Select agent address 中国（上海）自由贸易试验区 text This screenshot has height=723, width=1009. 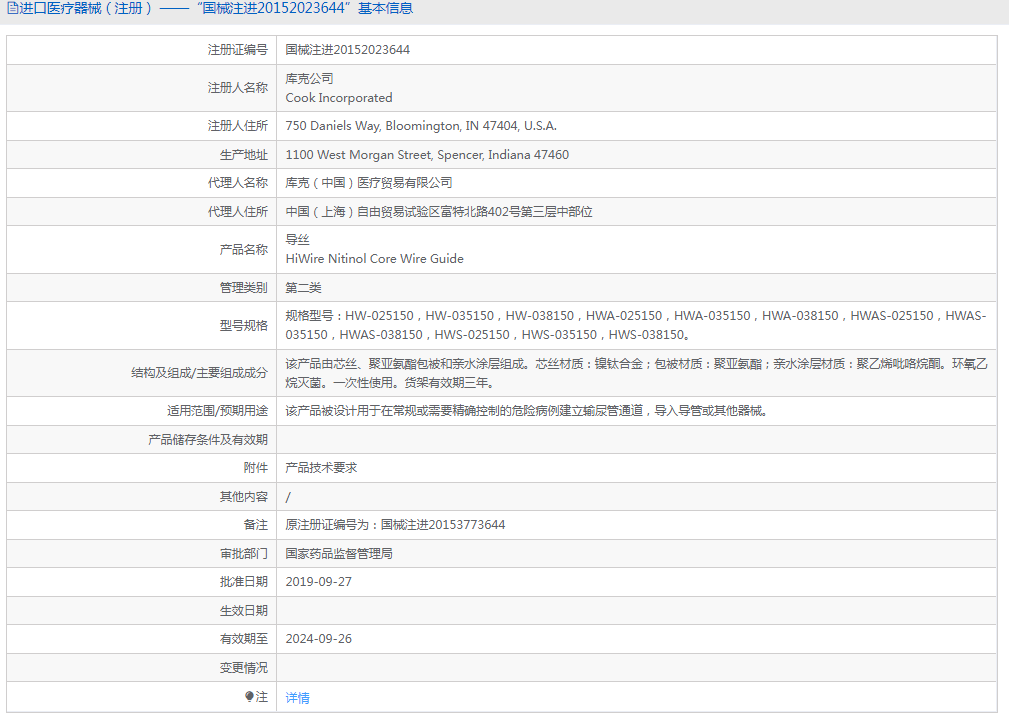coord(439,212)
